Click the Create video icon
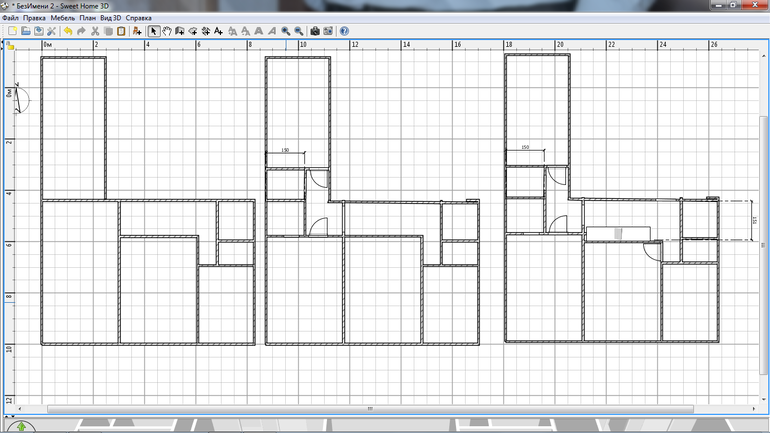This screenshot has width=770, height=433. (328, 31)
